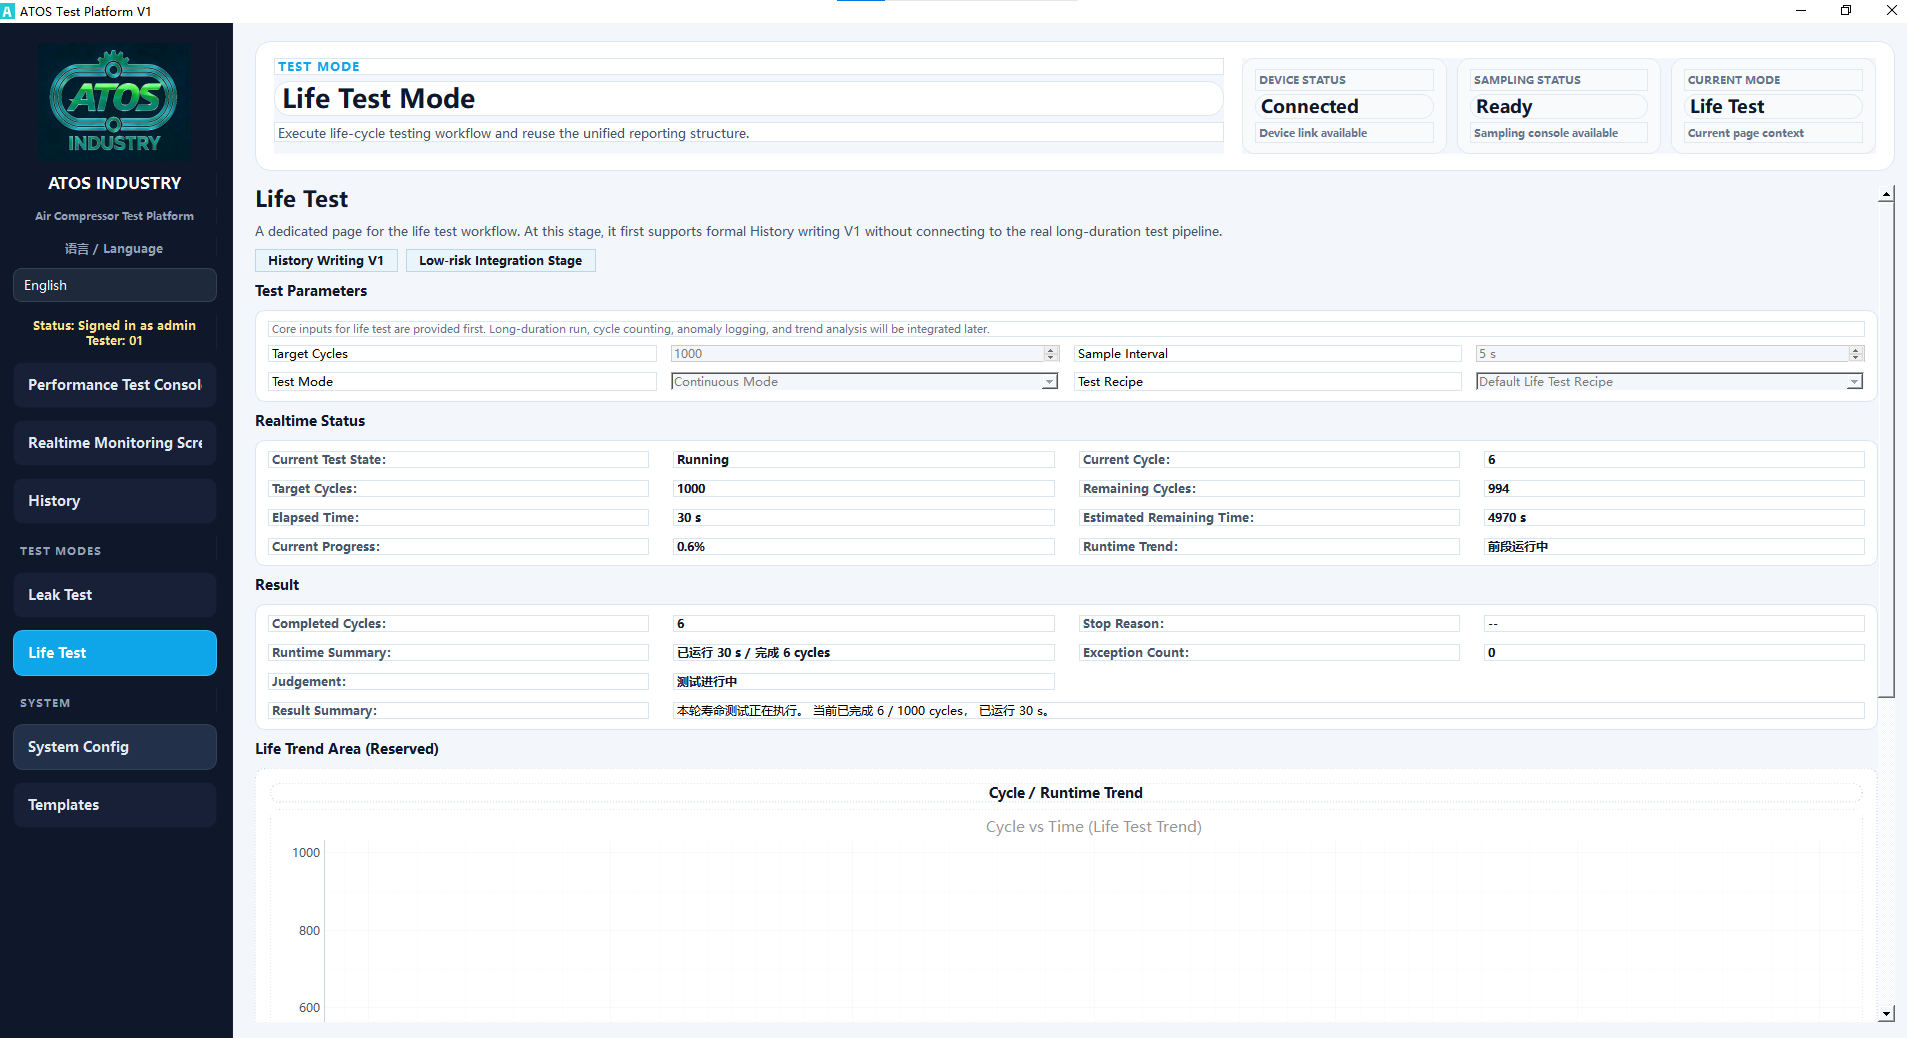Go to Realtime Monitoring Screen
Screen dimensions: 1907x1038
[115, 443]
